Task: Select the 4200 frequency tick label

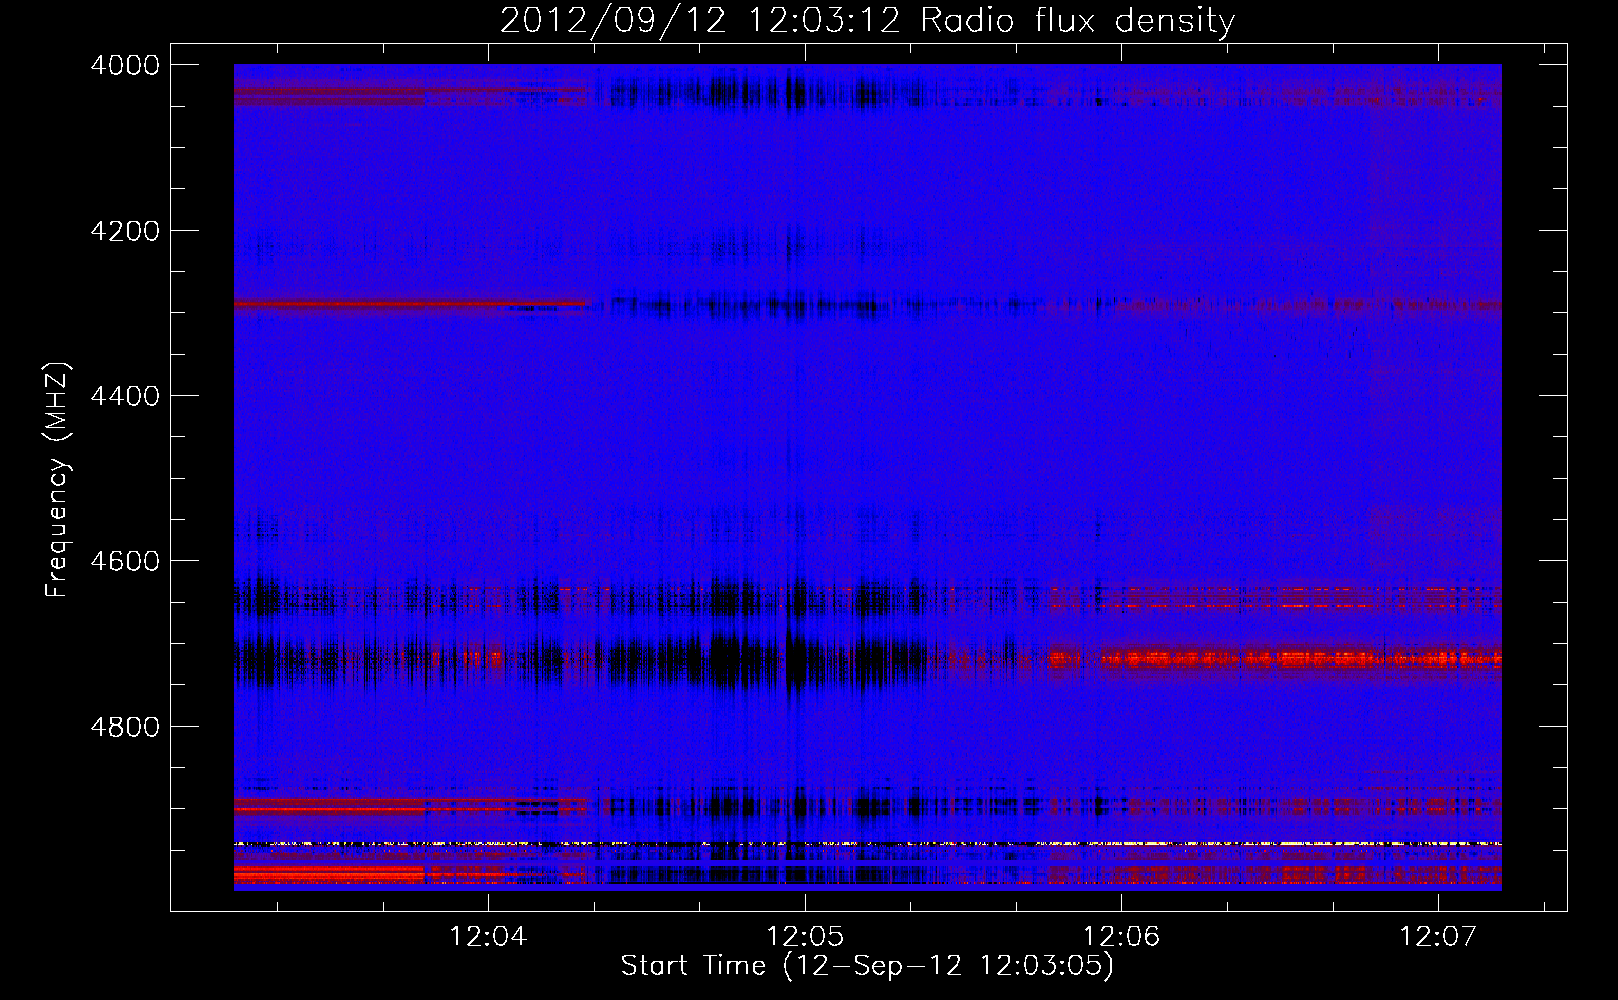Action: coord(125,231)
